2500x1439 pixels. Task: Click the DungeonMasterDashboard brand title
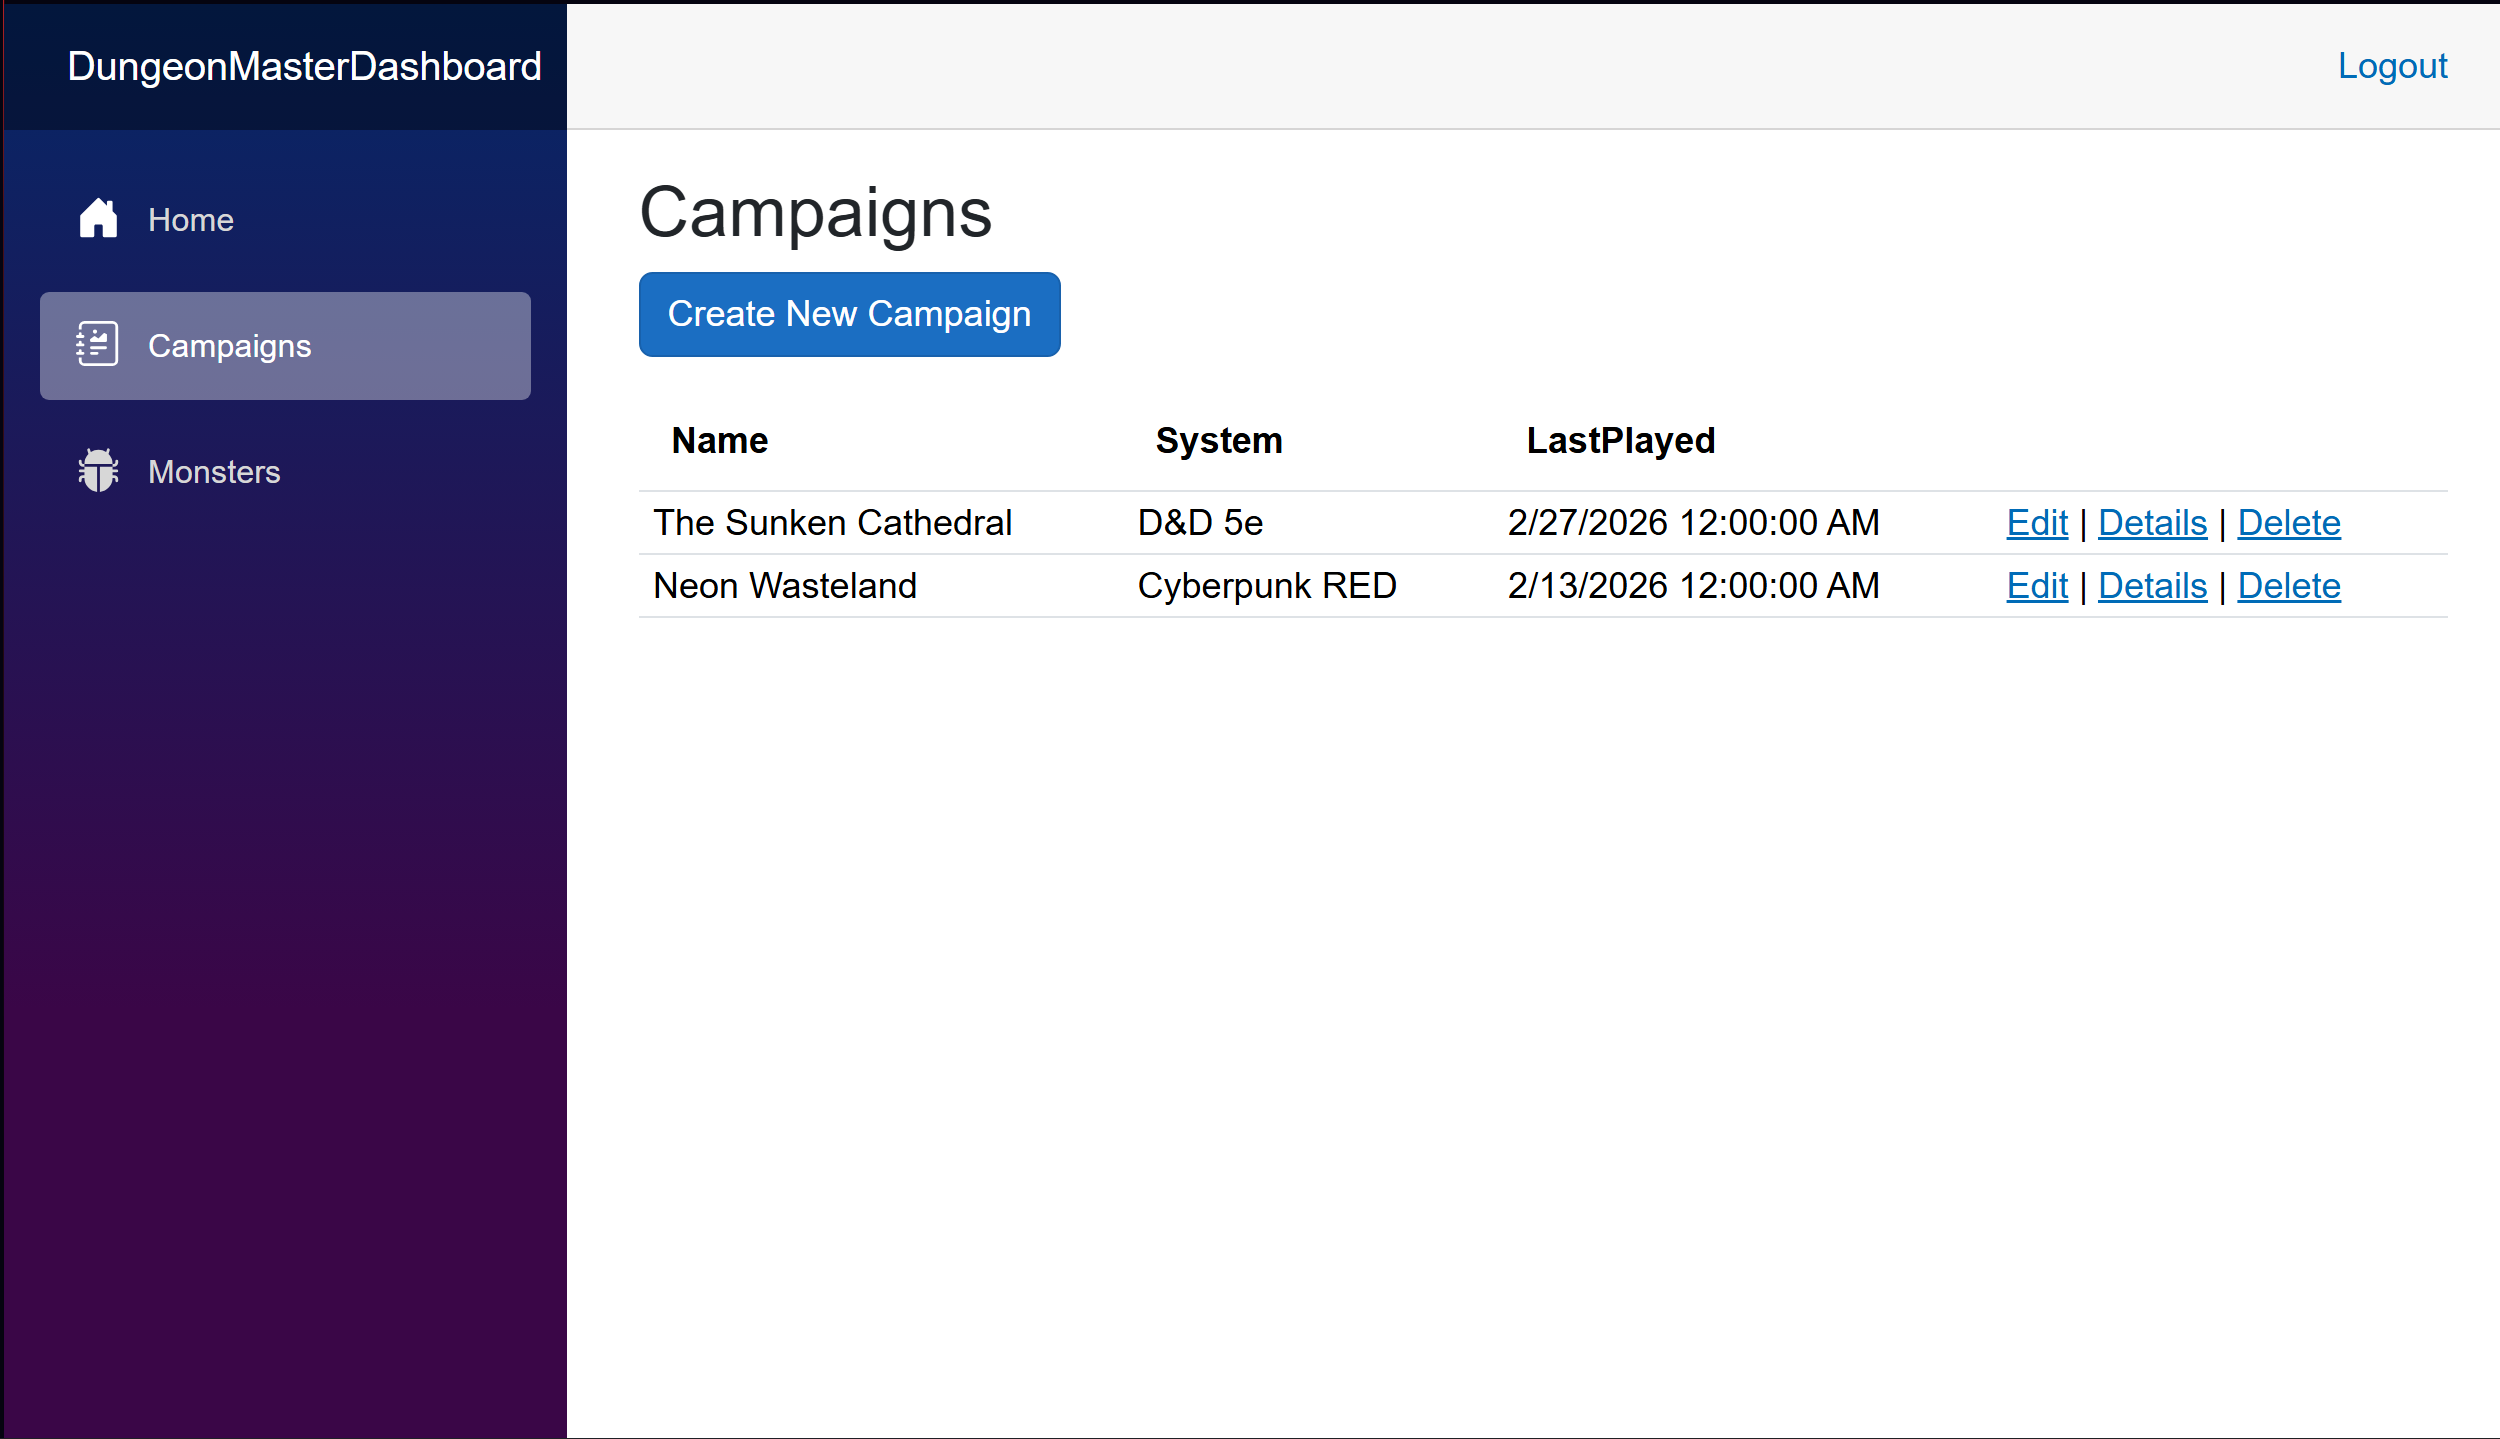[x=304, y=66]
